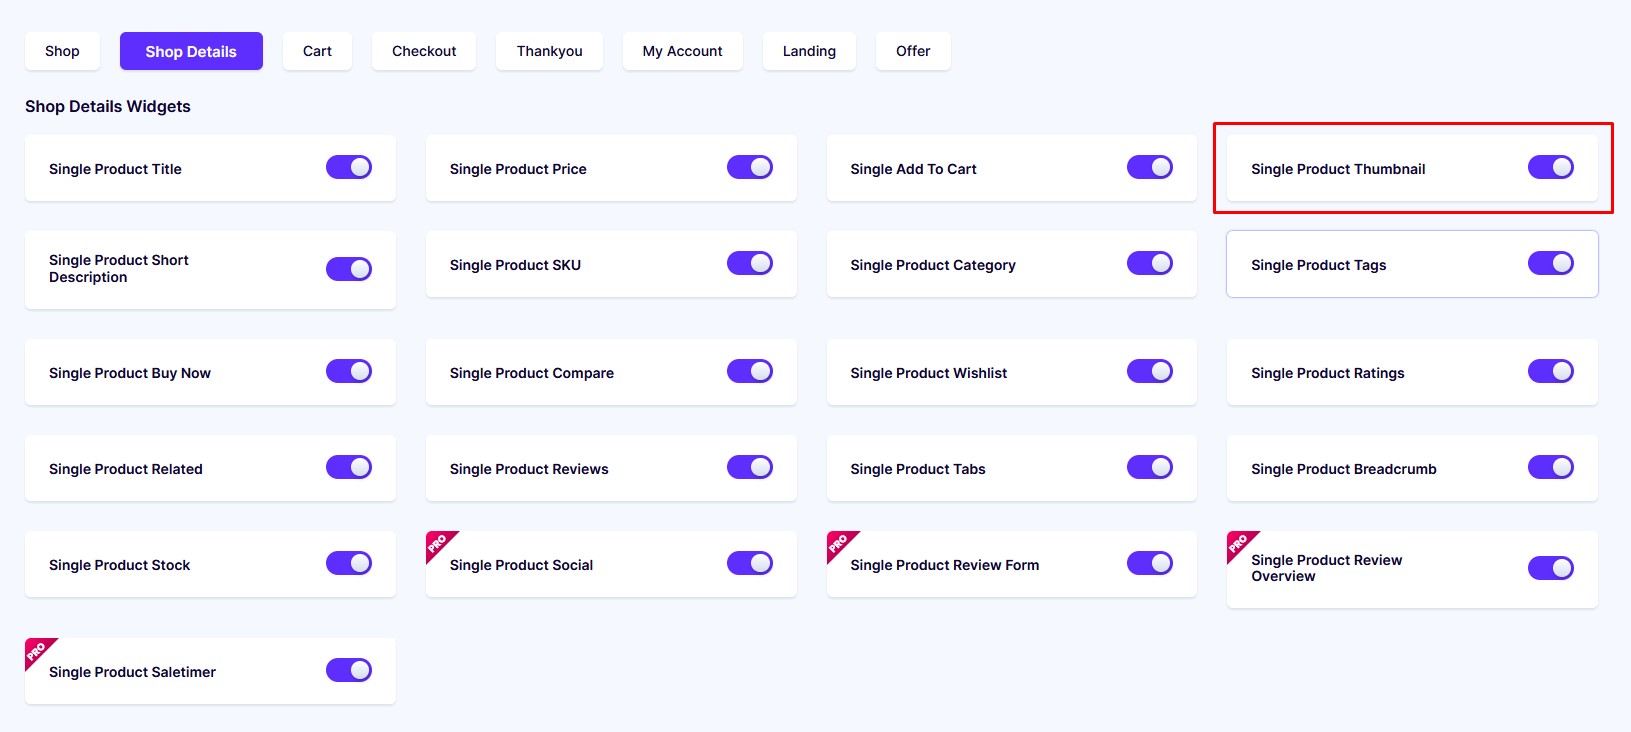1631x732 pixels.
Task: Disable Single Product Breadcrumb widget
Action: pyautogui.click(x=1551, y=467)
